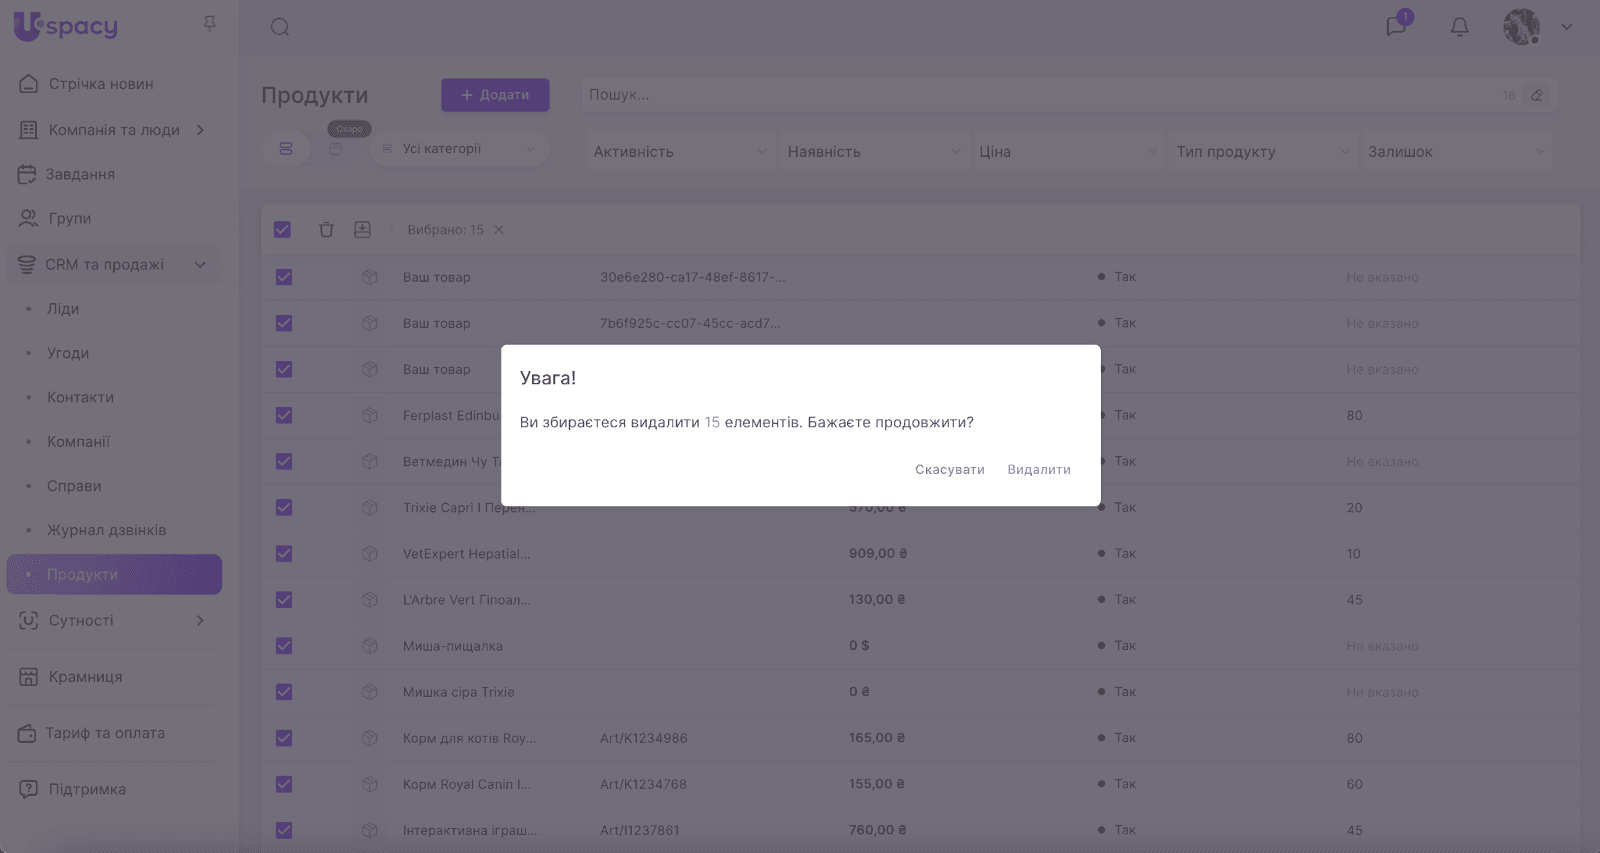Clear selection with X next to Вибрано: 15
Viewport: 1600px width, 853px height.
pos(499,230)
